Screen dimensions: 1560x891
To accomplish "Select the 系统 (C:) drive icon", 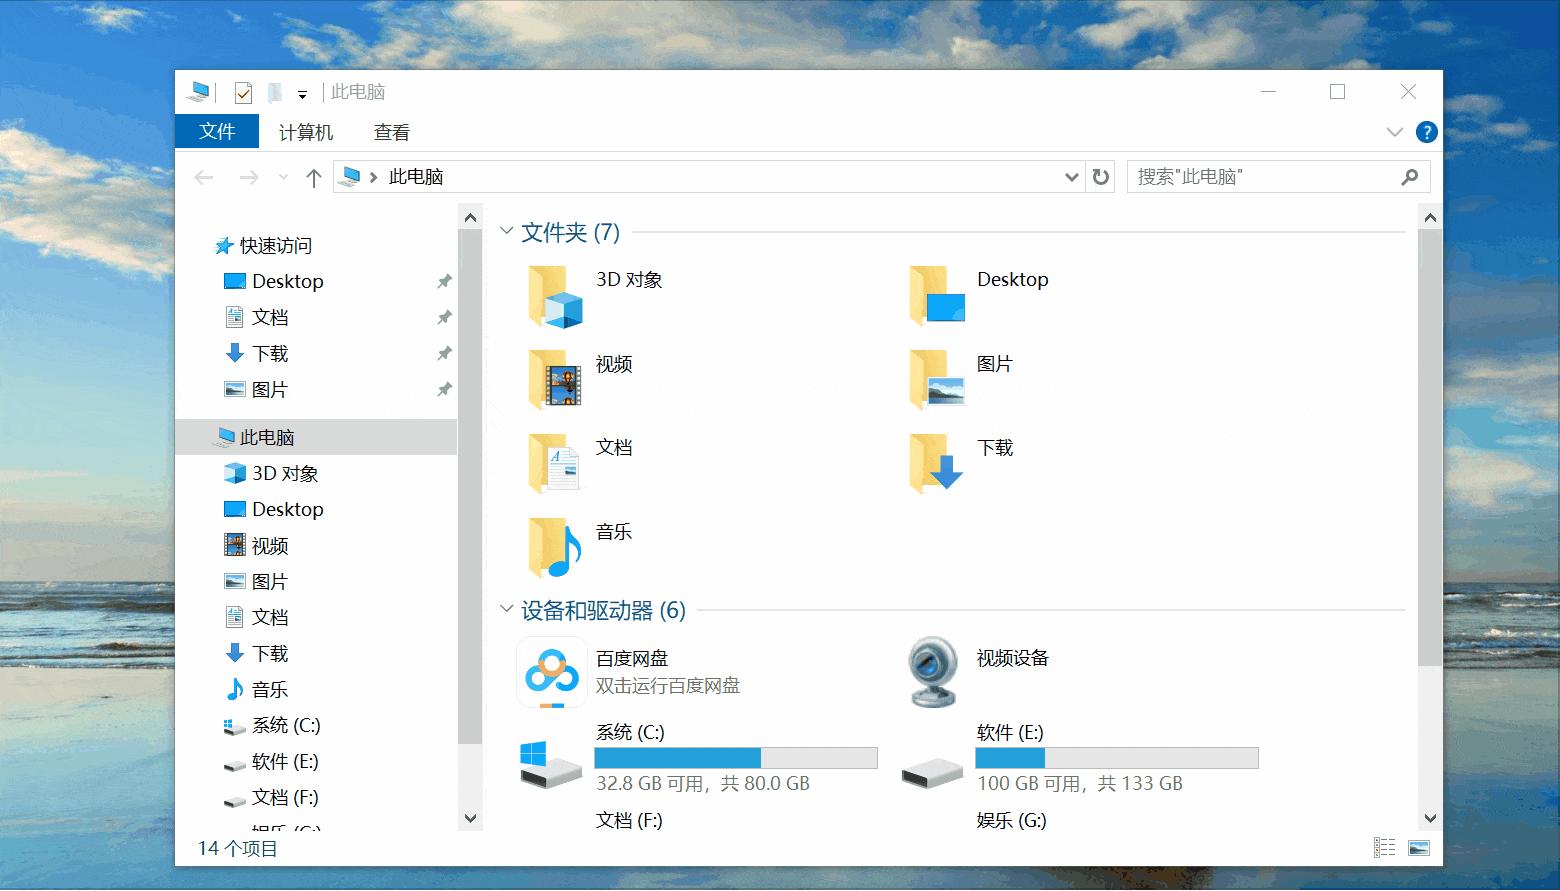I will (x=549, y=762).
